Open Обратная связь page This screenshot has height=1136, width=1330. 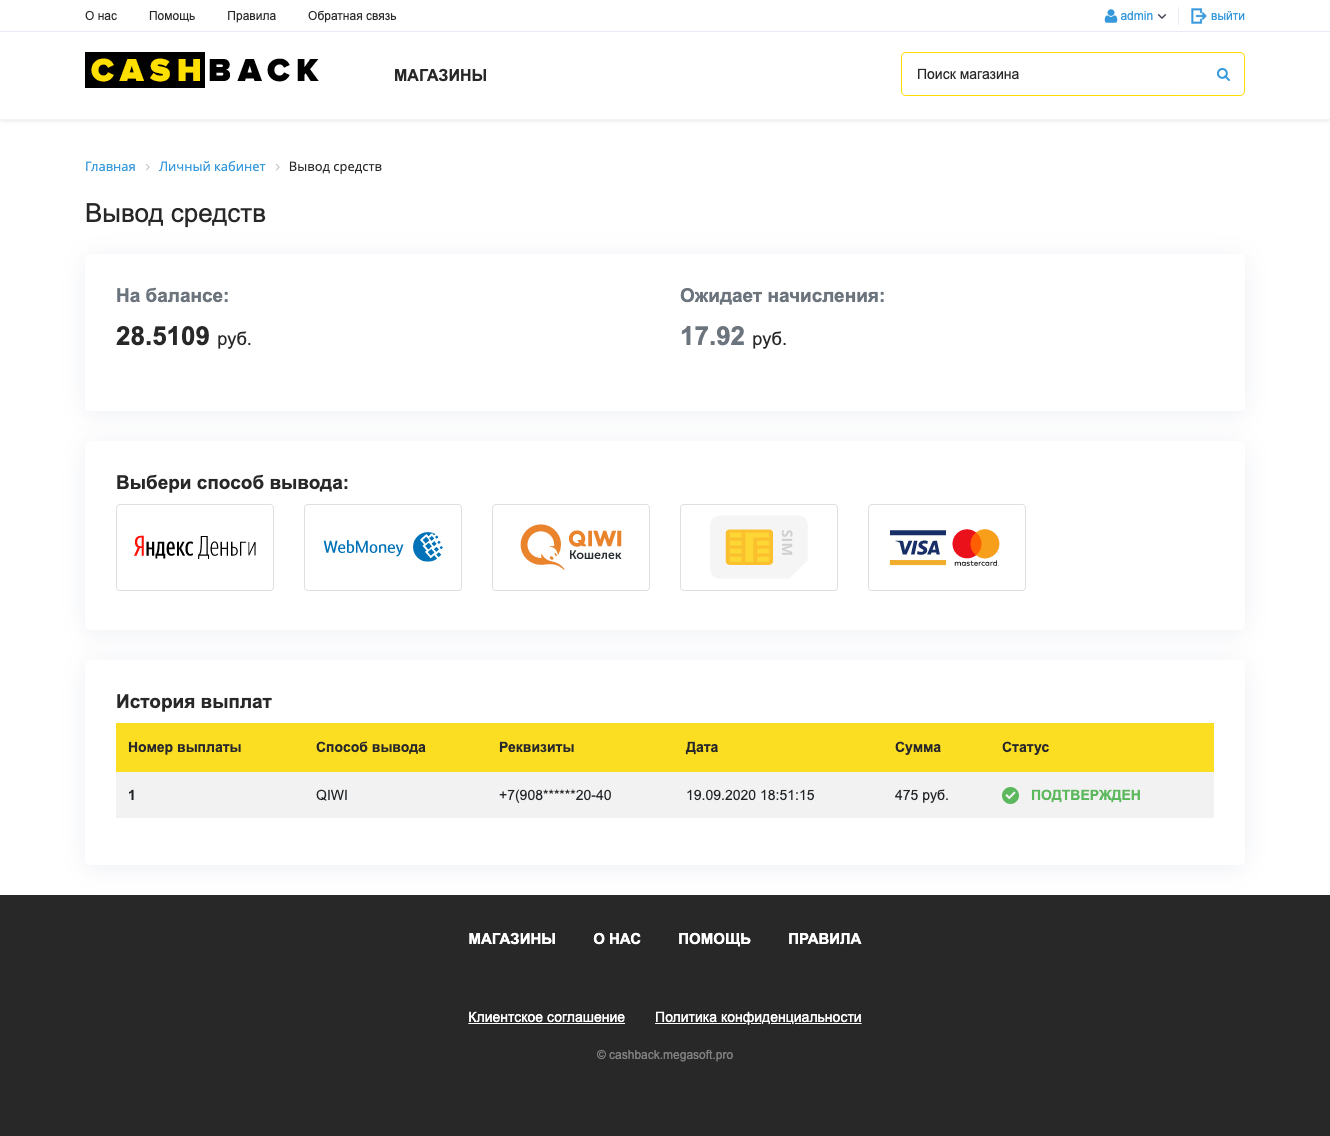[352, 16]
